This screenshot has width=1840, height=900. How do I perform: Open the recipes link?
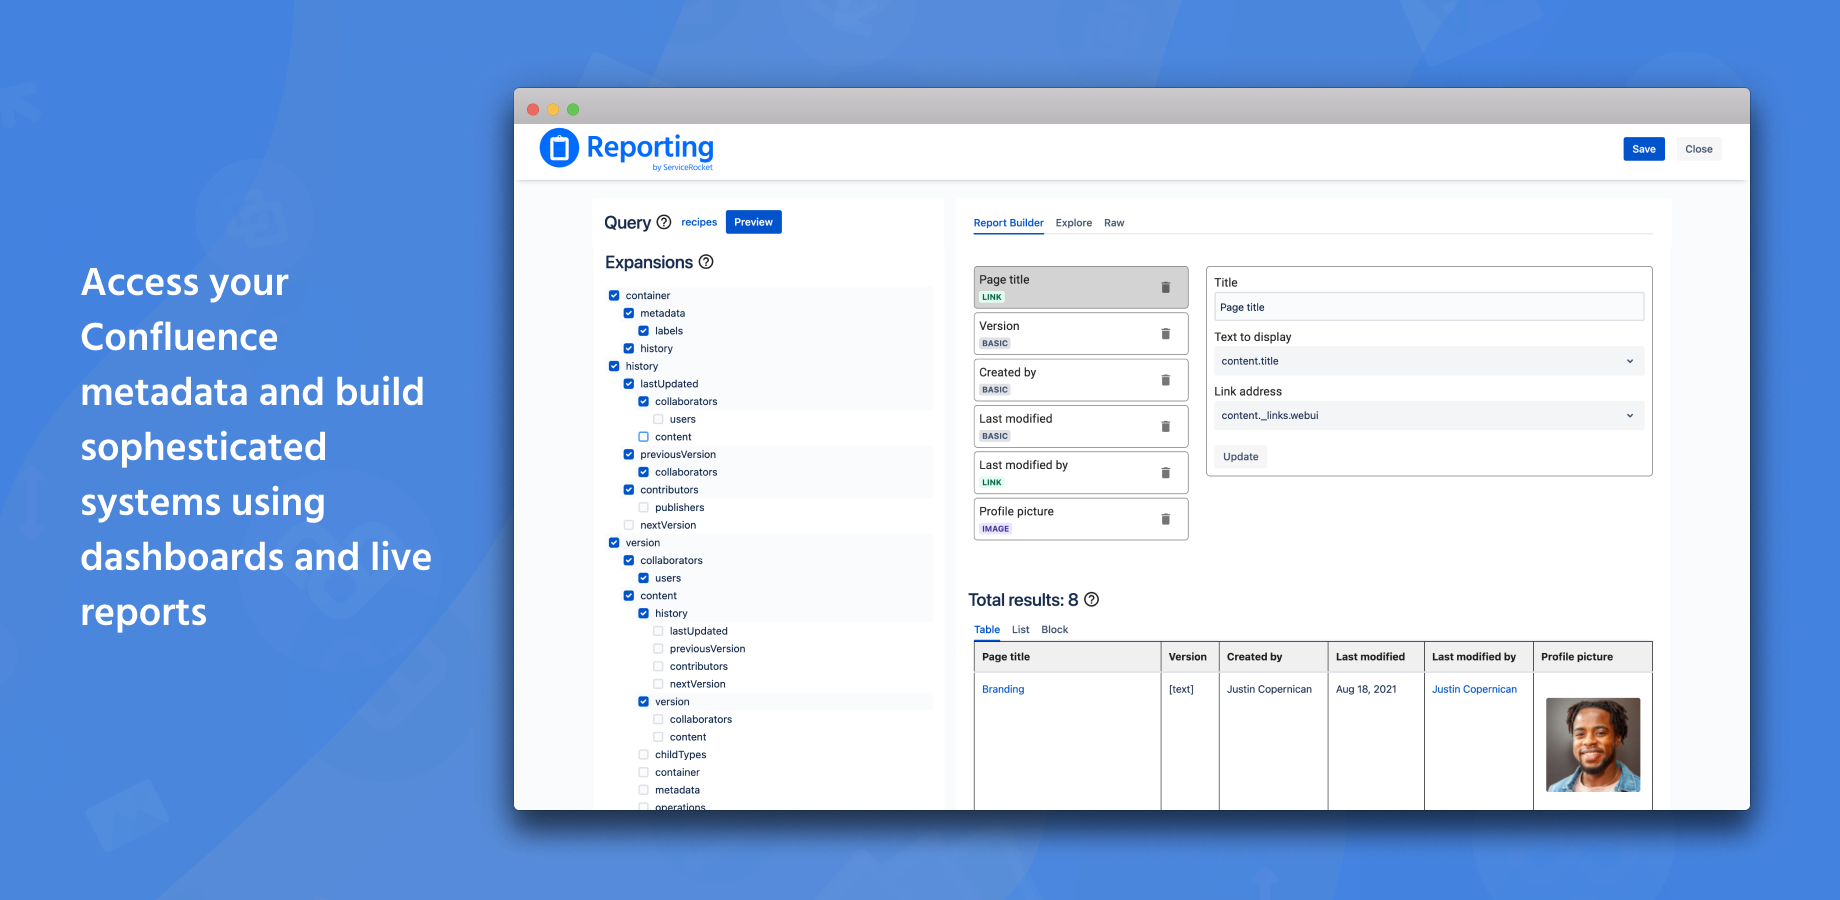point(699,222)
